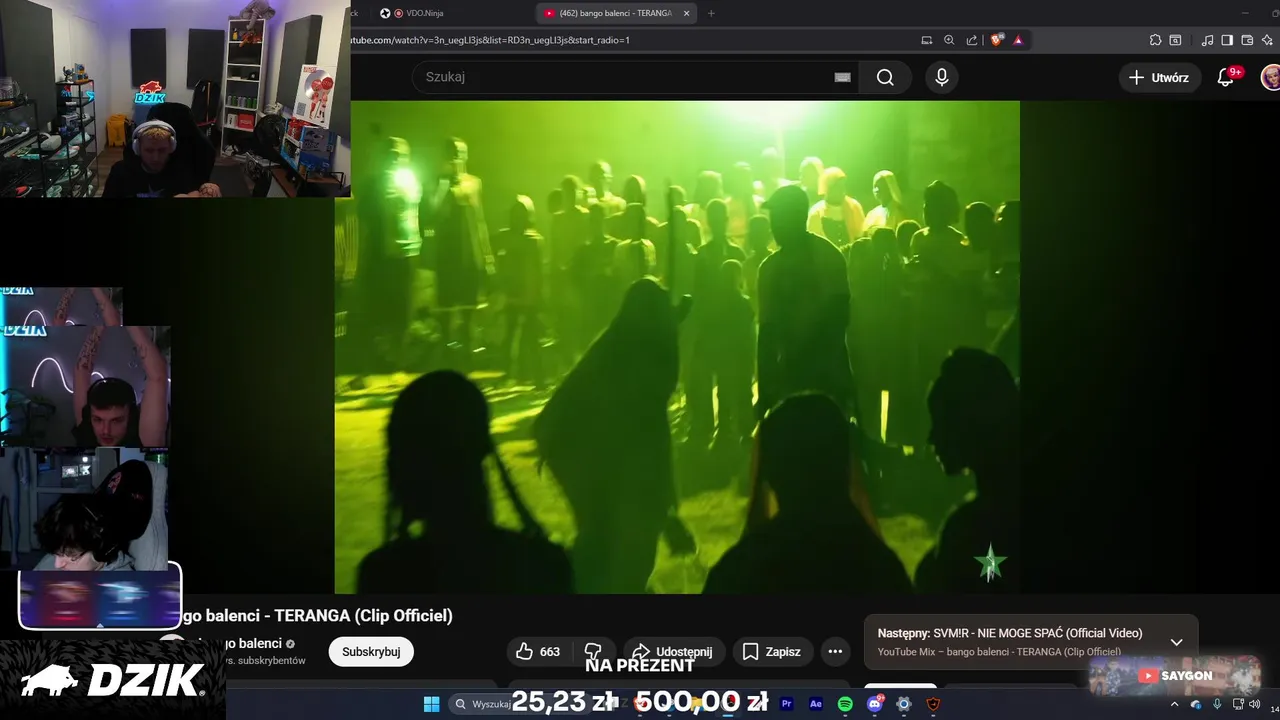Like the video with the thumbs up icon
Image resolution: width=1280 pixels, height=720 pixels.
(524, 651)
